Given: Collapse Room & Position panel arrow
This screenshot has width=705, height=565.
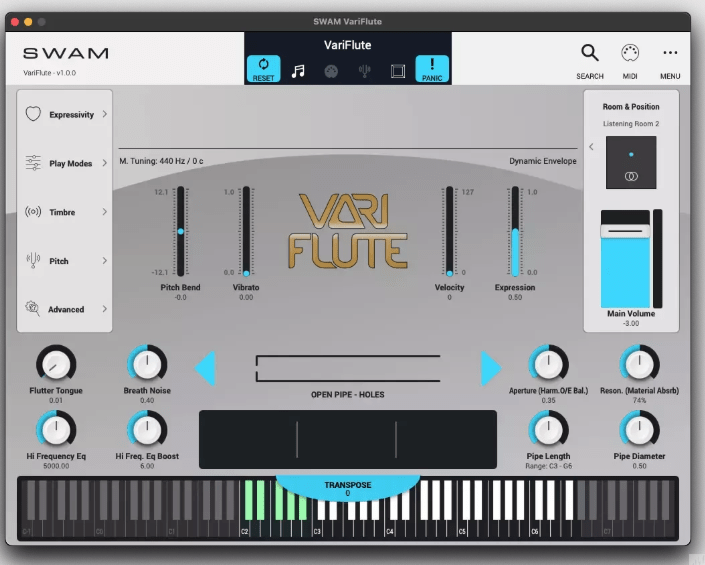Looking at the screenshot, I should (x=591, y=147).
